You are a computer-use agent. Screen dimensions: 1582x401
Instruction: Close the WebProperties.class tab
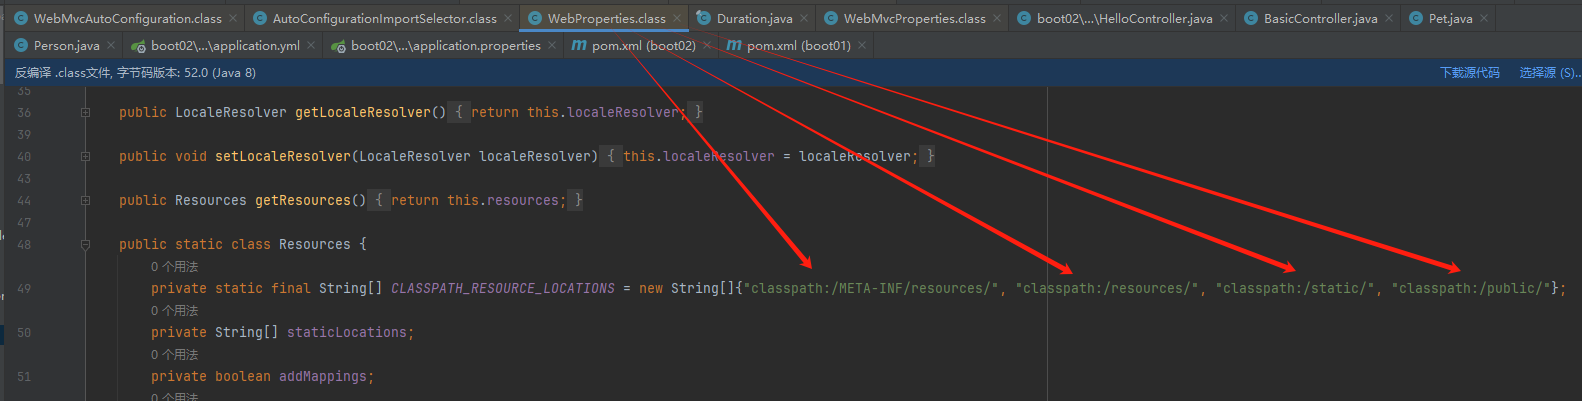677,18
